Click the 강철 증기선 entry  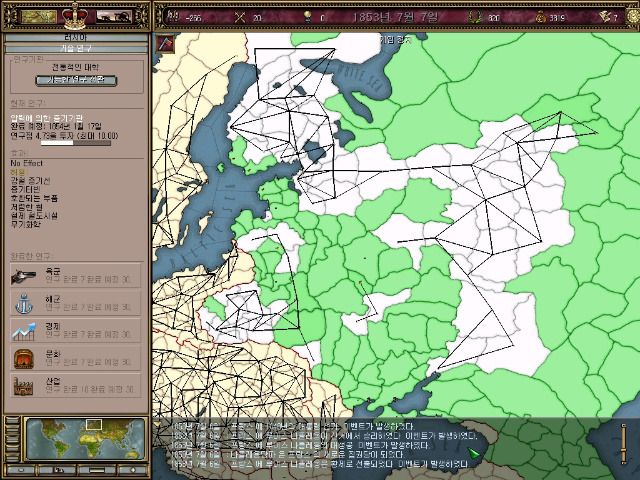click(30, 181)
